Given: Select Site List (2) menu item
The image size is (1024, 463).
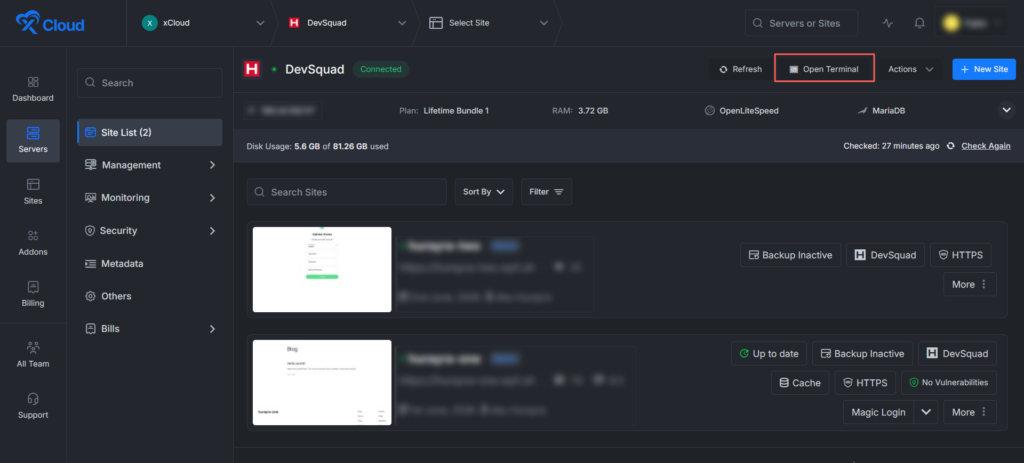Looking at the screenshot, I should point(150,133).
